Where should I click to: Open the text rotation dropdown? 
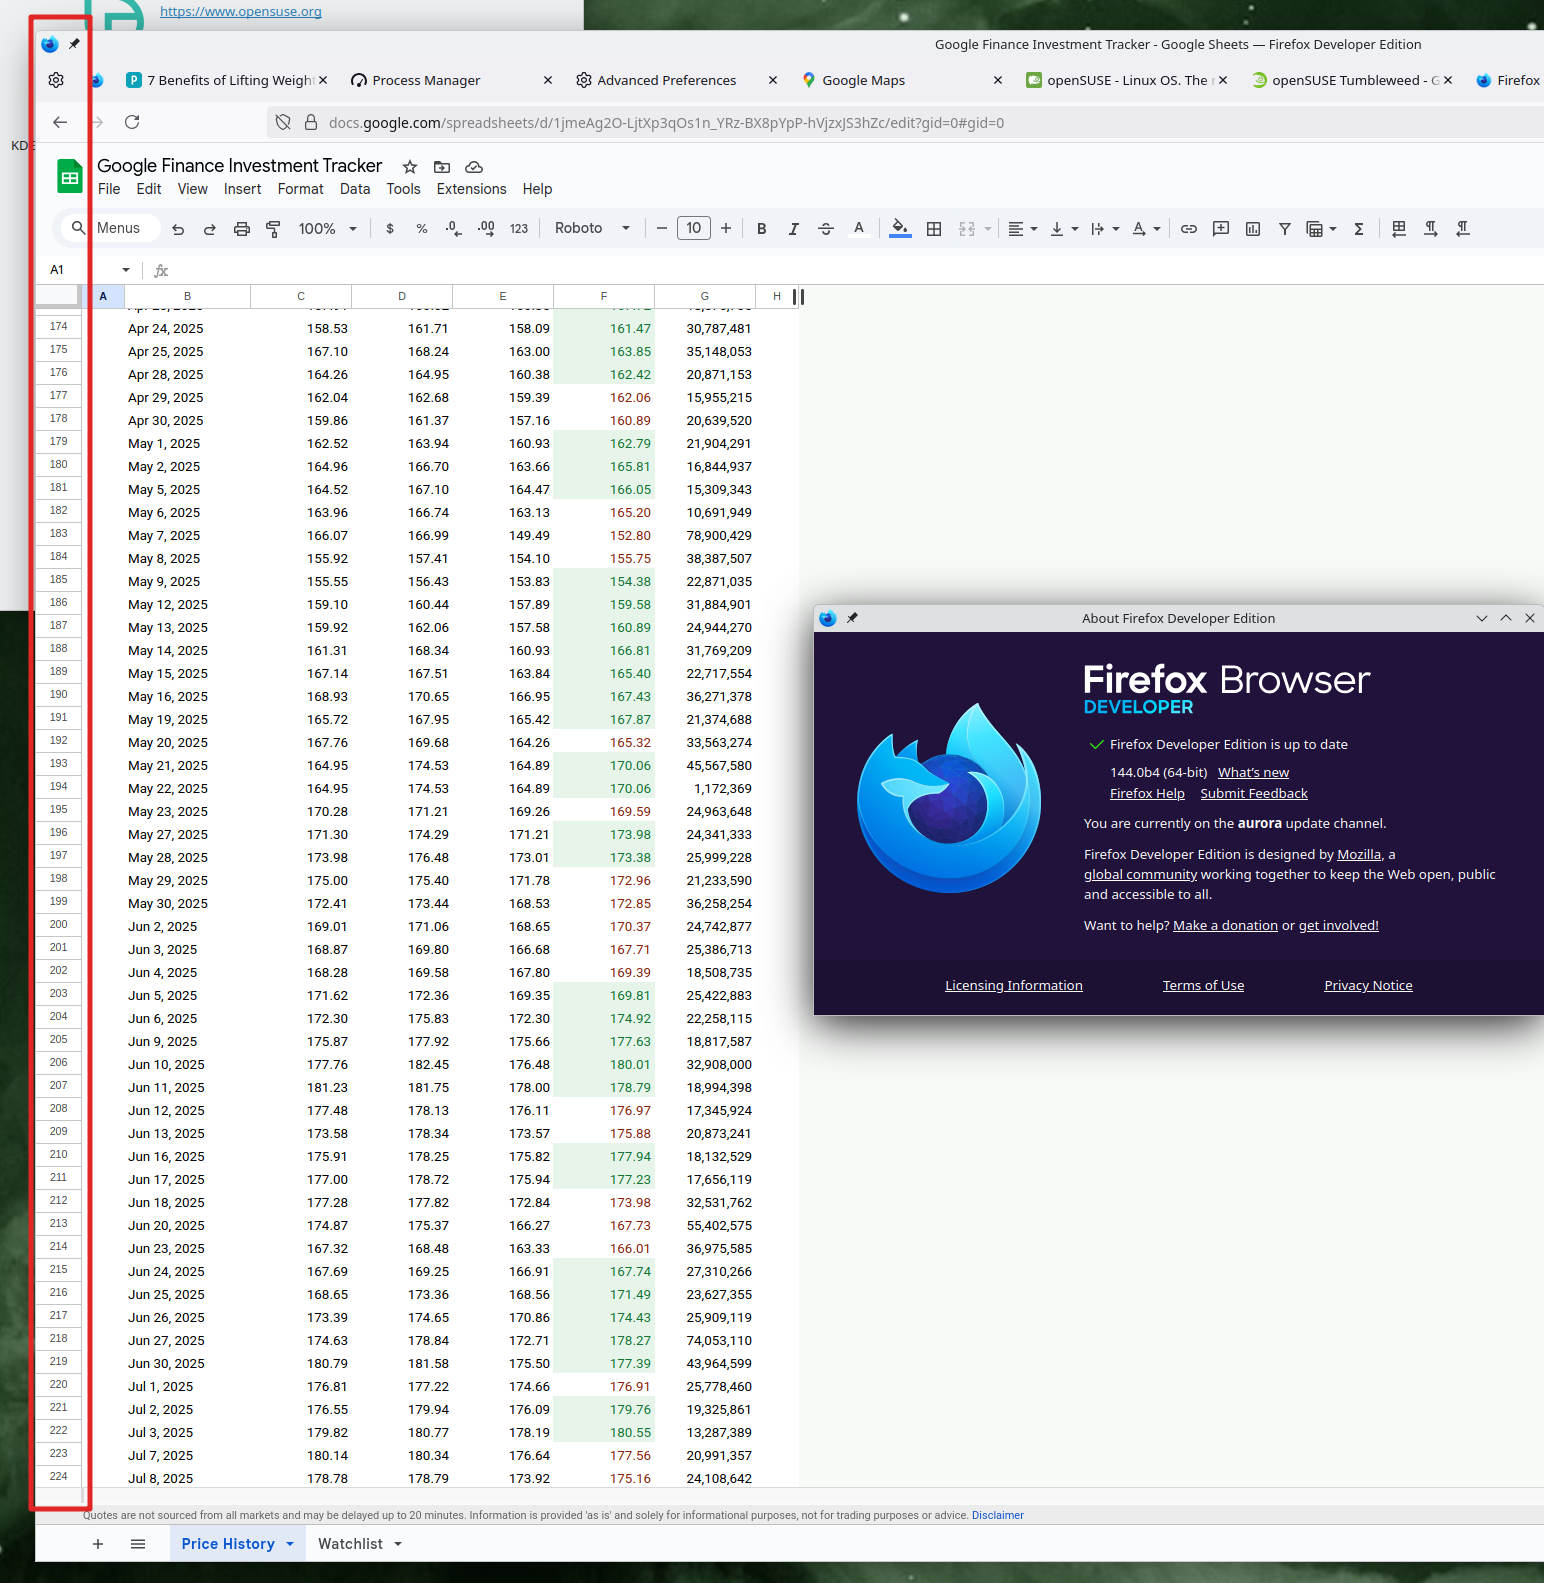point(1146,229)
